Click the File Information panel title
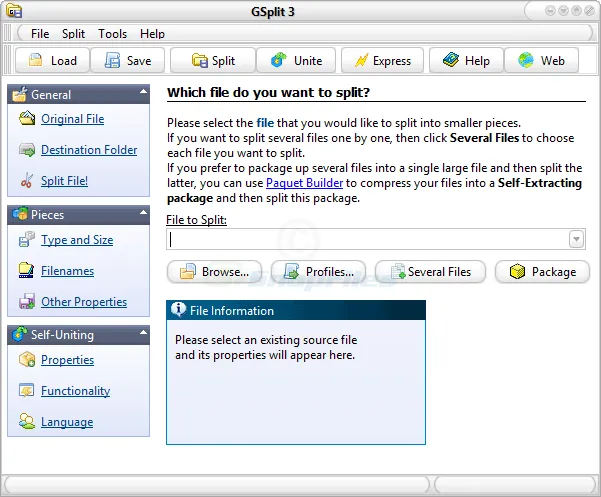This screenshot has width=601, height=497. pyautogui.click(x=232, y=310)
